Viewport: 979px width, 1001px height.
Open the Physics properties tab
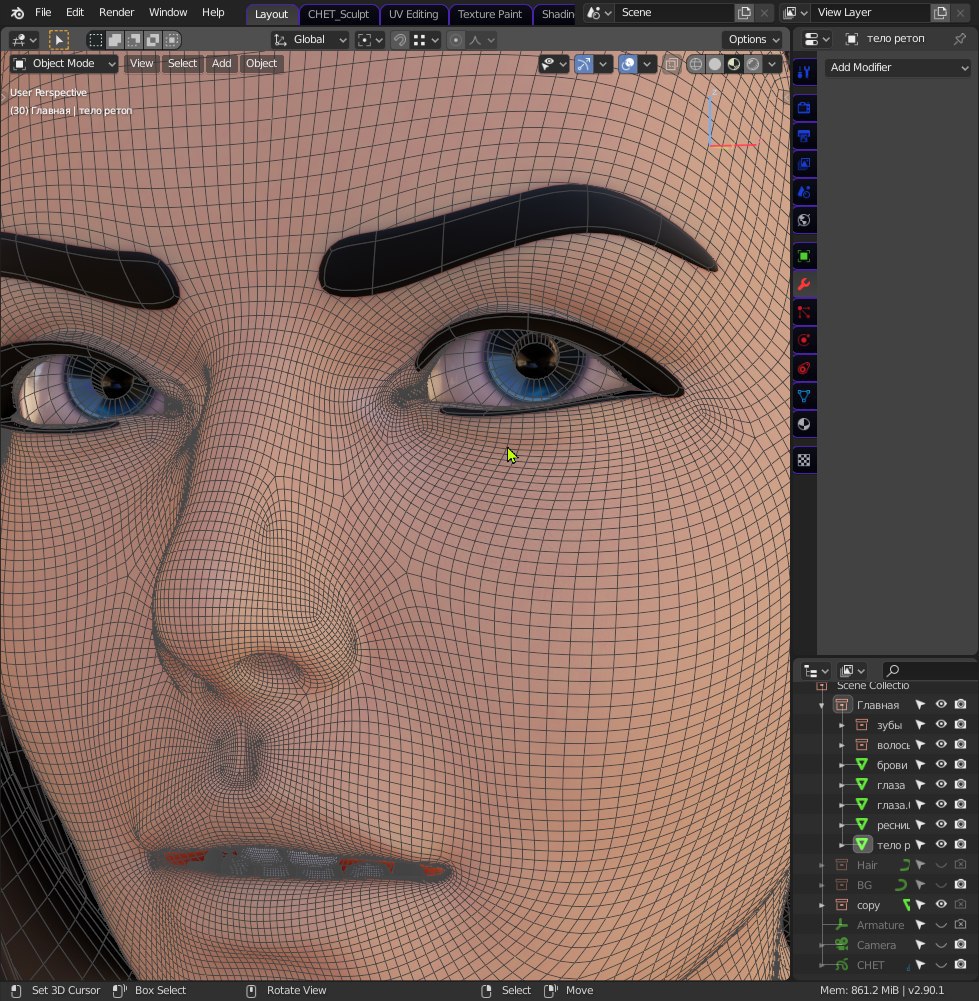tap(804, 340)
